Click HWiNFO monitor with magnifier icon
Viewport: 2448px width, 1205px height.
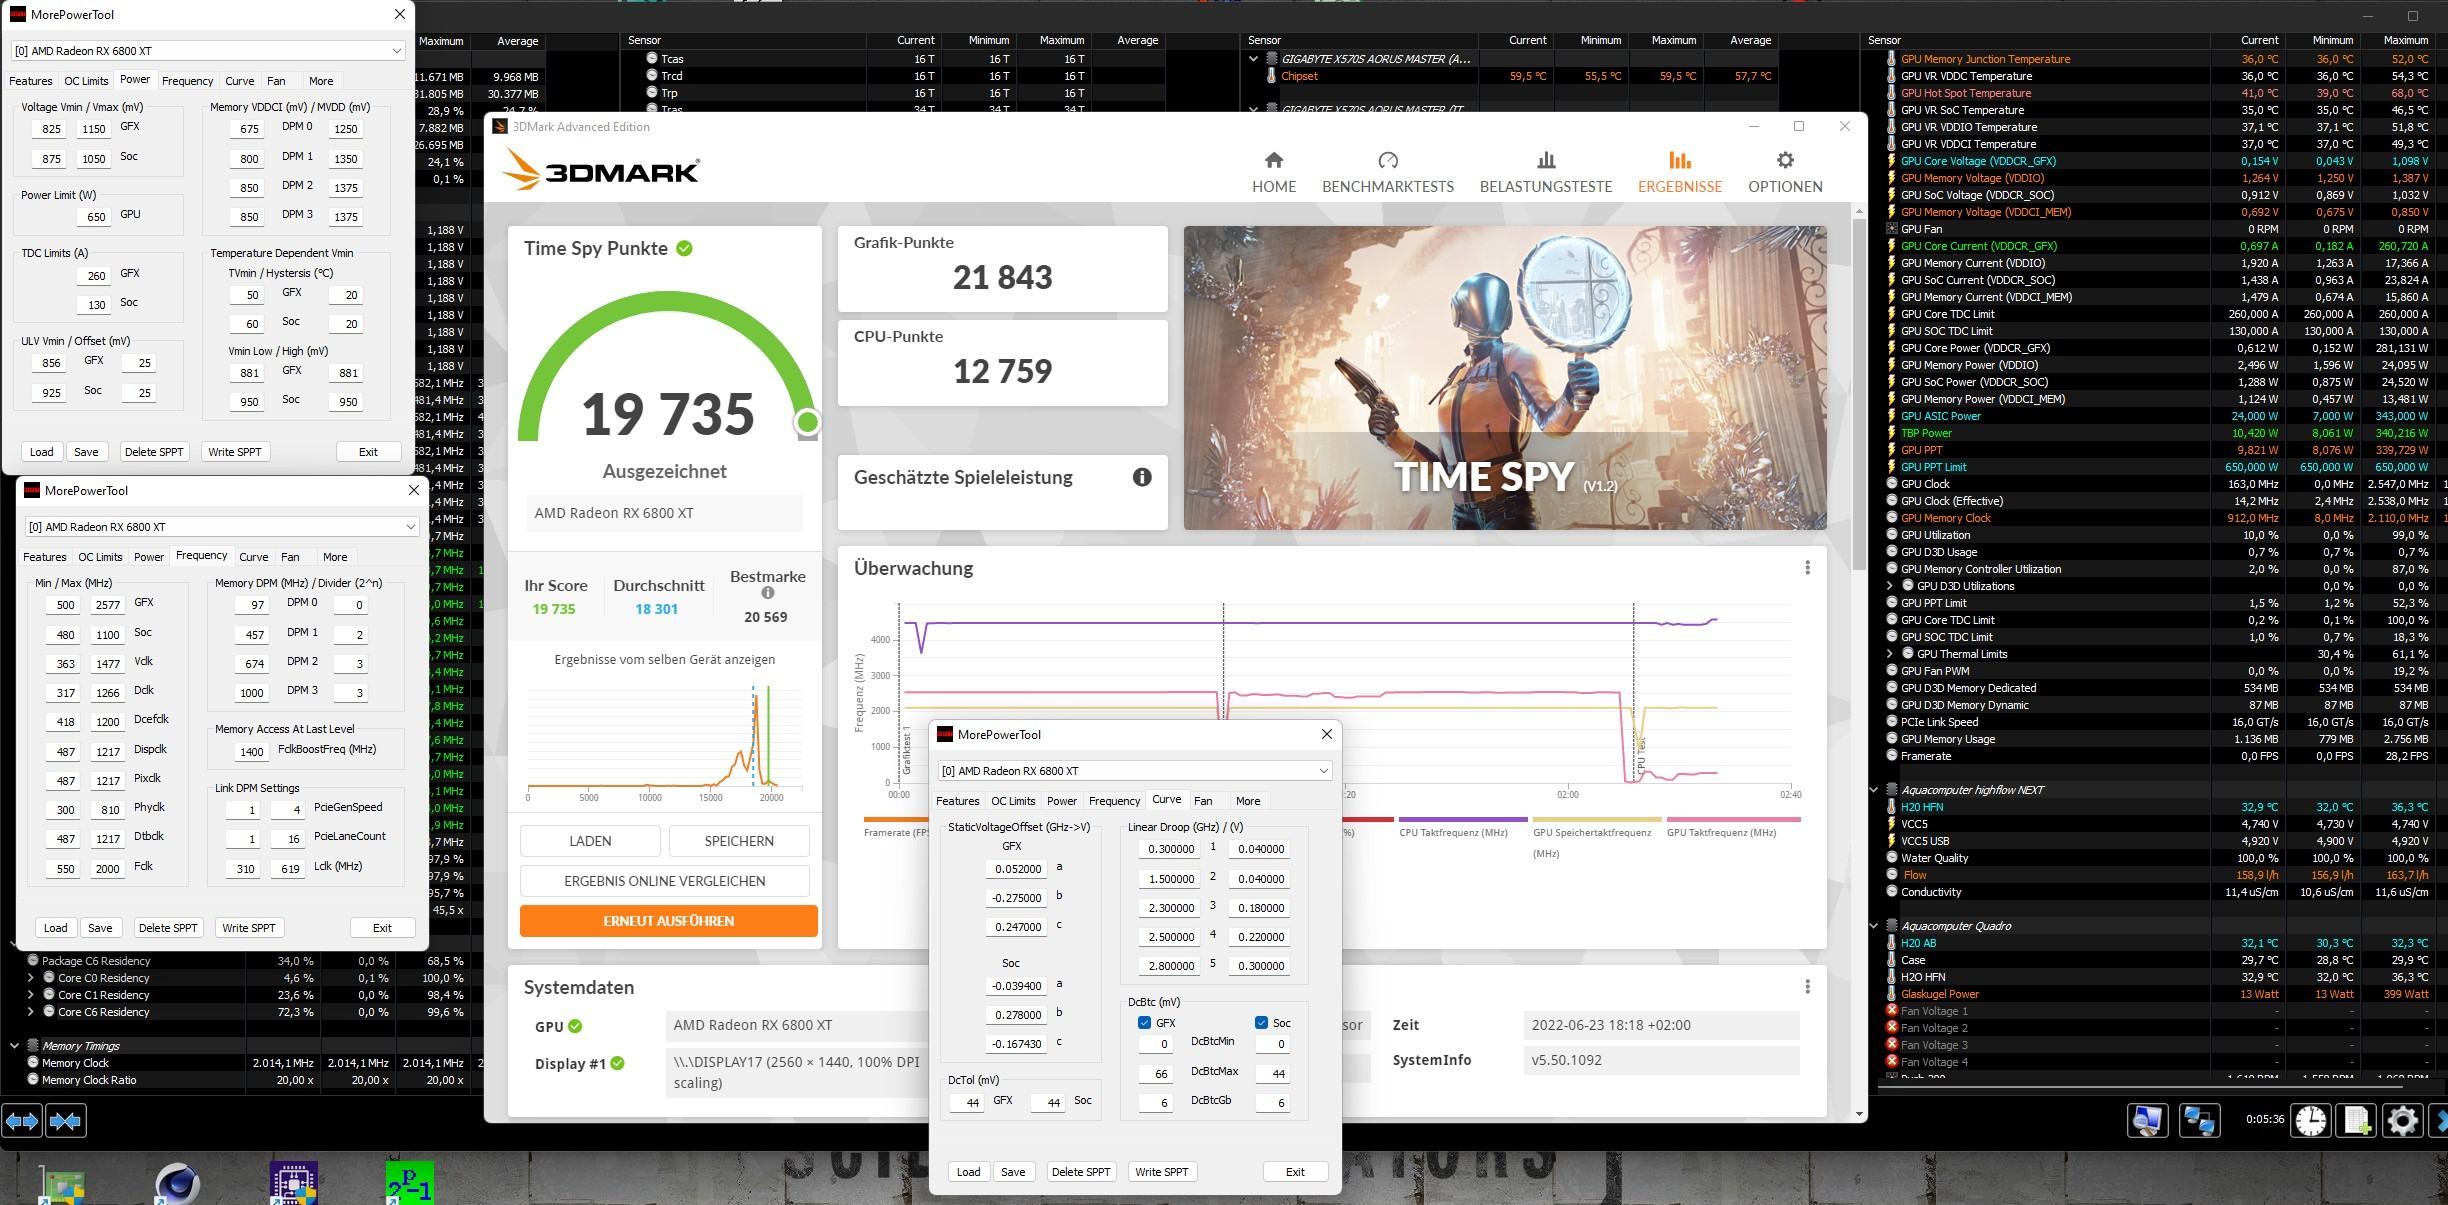[2147, 1121]
